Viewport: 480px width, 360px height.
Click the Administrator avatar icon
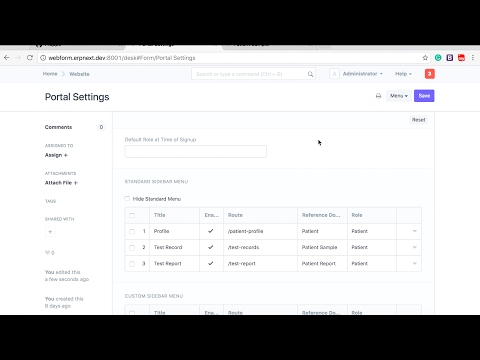(334, 74)
